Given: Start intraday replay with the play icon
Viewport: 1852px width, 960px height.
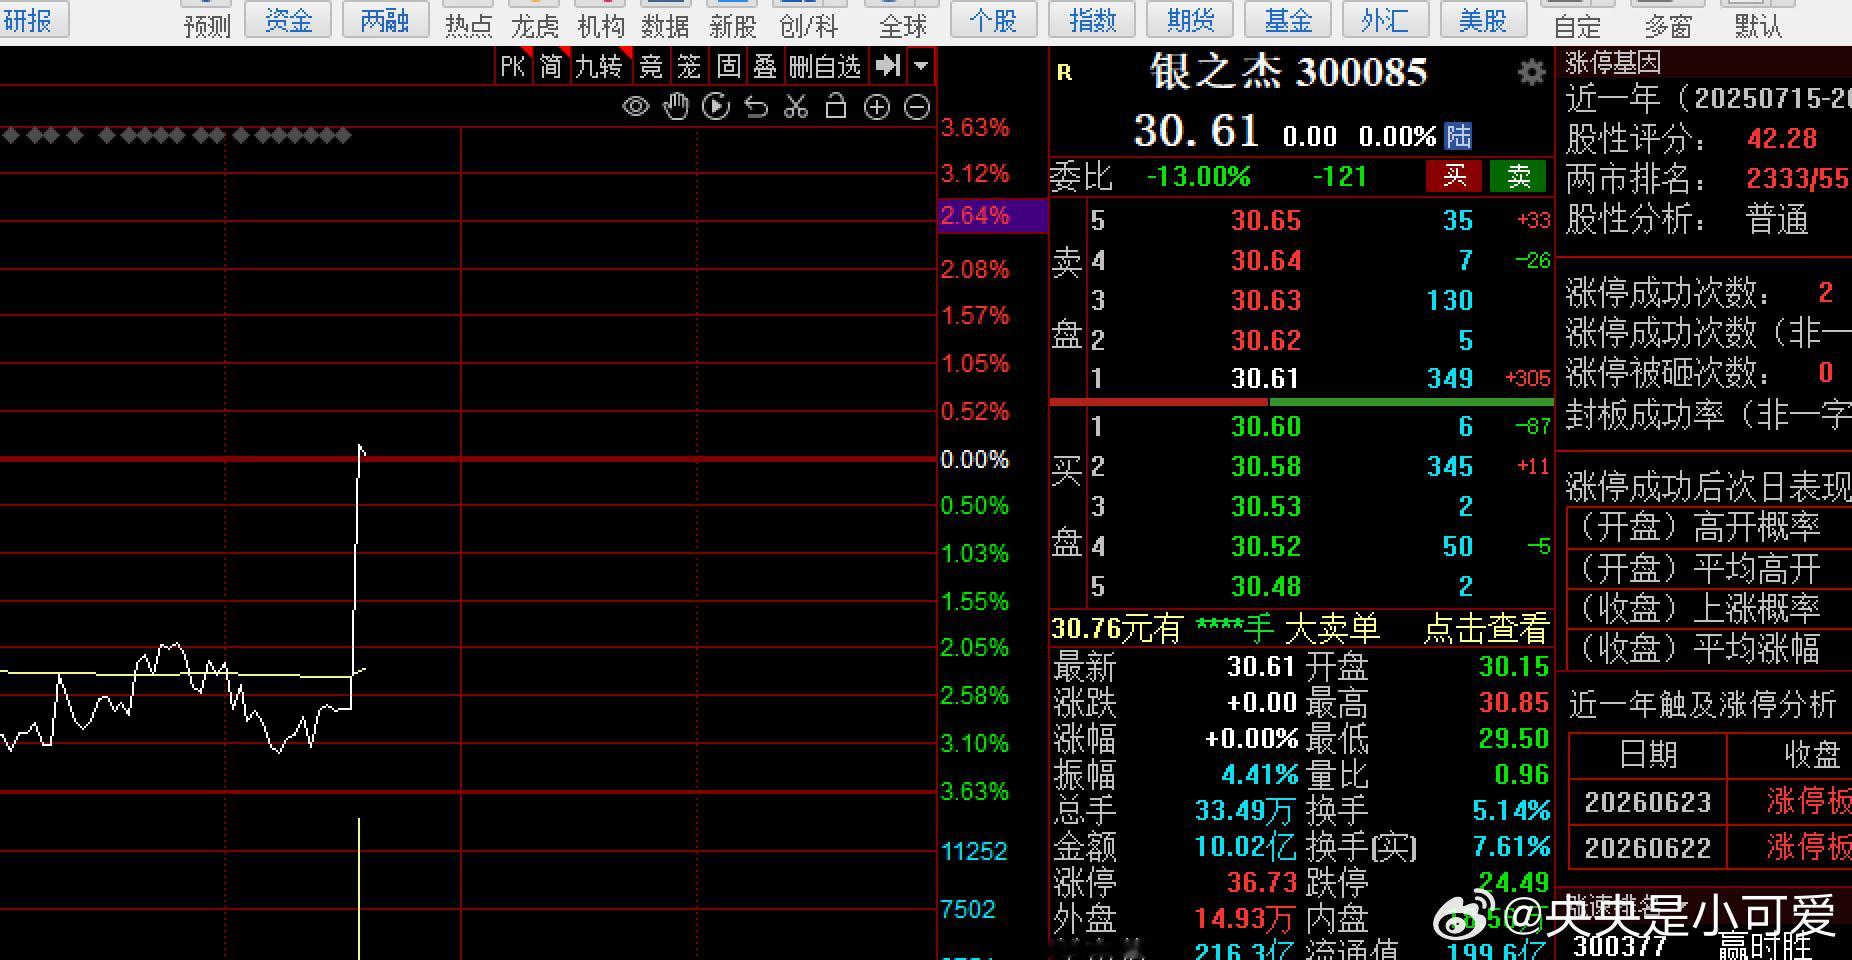Looking at the screenshot, I should 716,107.
